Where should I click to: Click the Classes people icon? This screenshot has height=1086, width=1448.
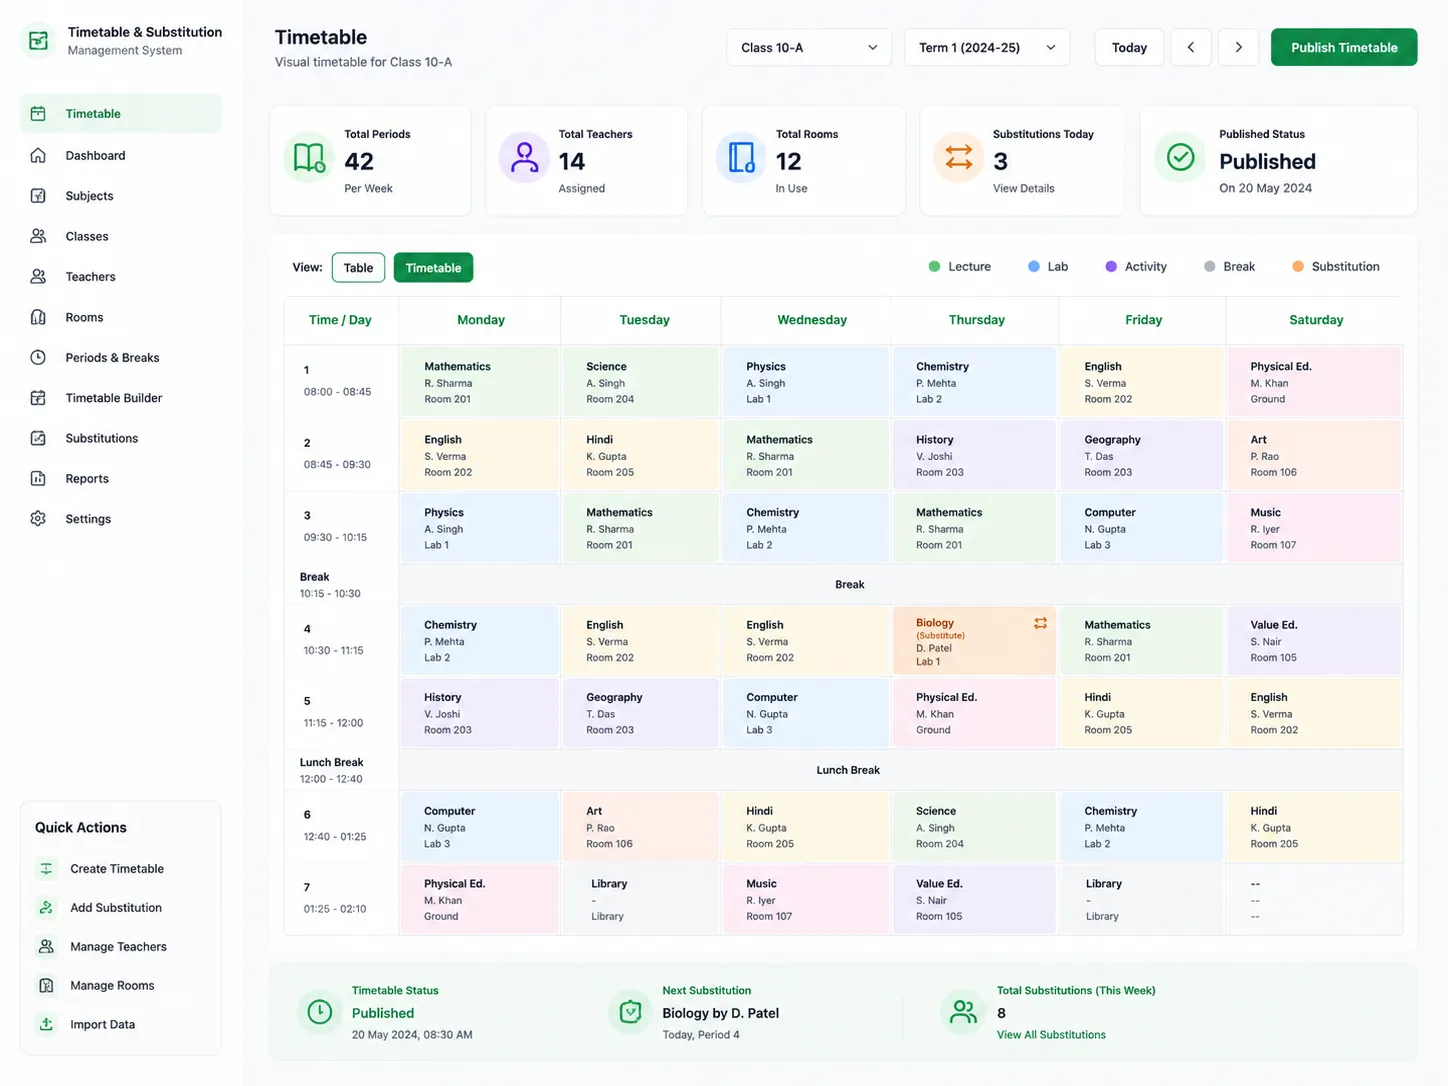38,236
